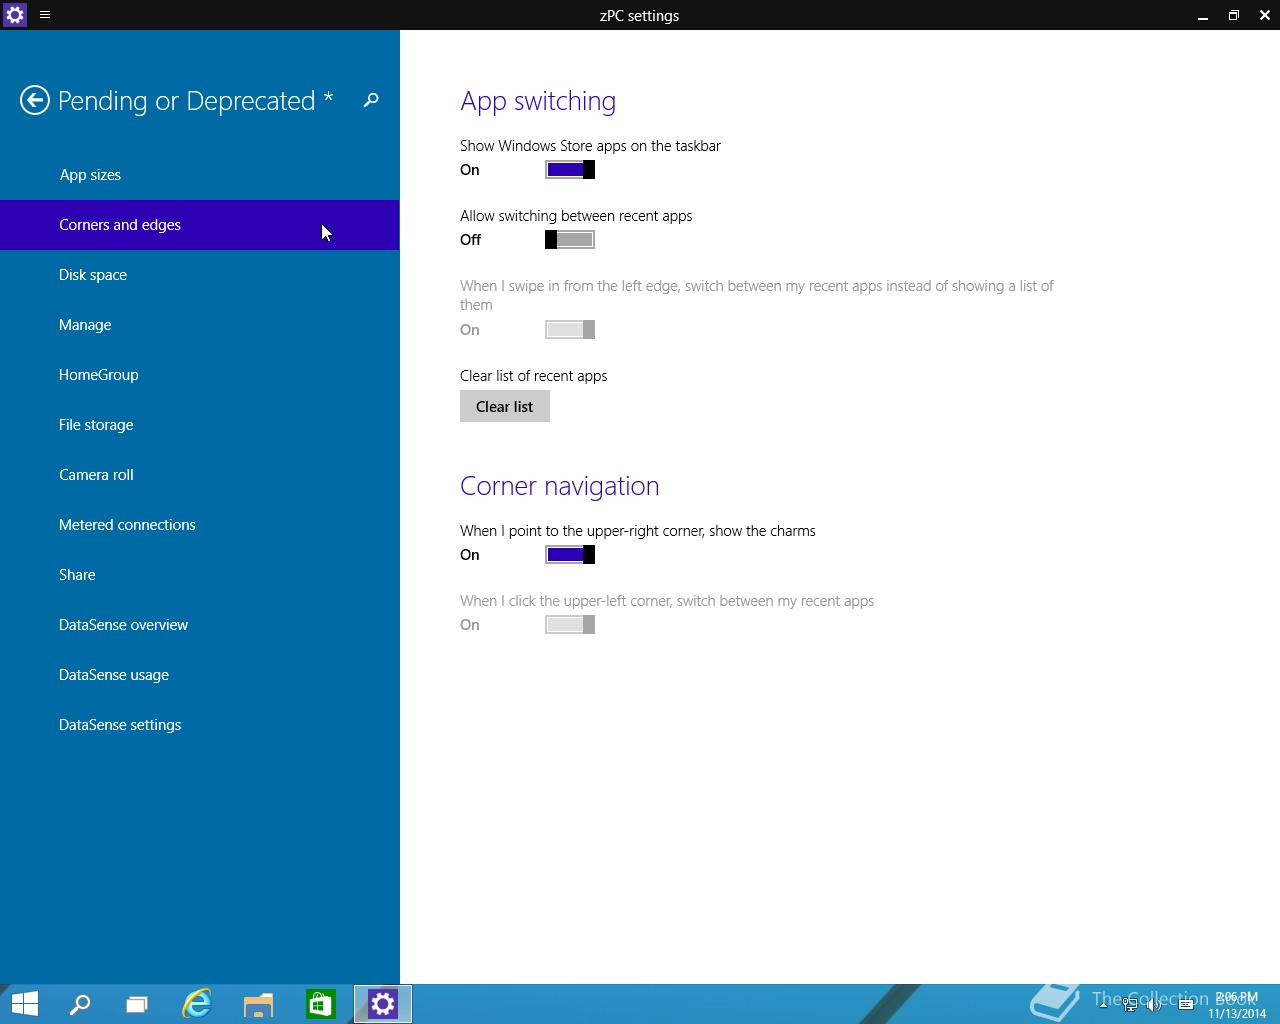Viewport: 1280px width, 1024px height.
Task: Select Share in the sidebar
Action: pyautogui.click(x=200, y=575)
